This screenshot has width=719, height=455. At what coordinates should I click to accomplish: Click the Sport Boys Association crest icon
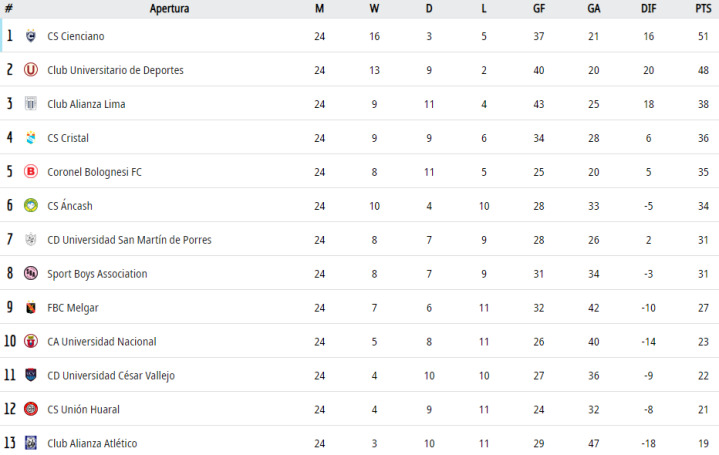click(x=31, y=274)
